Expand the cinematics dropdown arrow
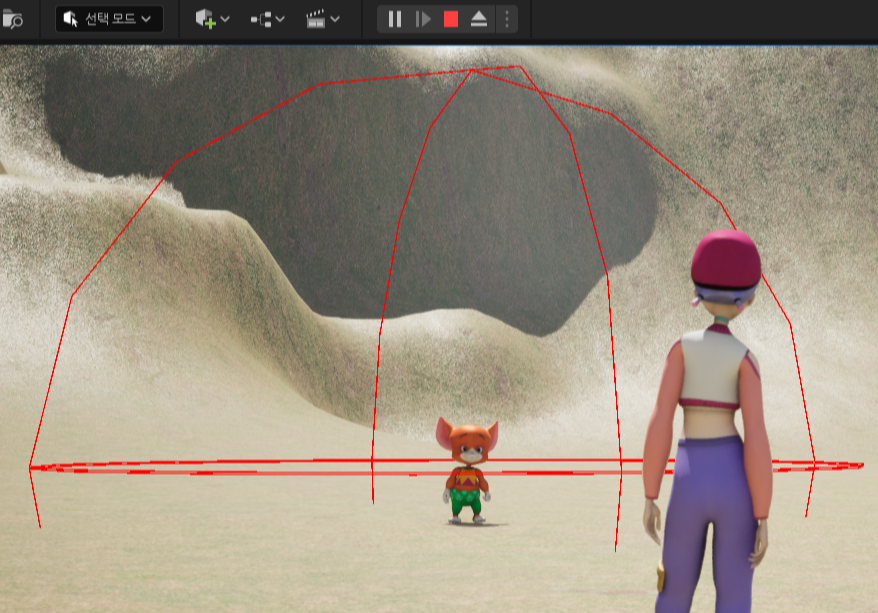The height and width of the screenshot is (613, 878). (x=335, y=19)
